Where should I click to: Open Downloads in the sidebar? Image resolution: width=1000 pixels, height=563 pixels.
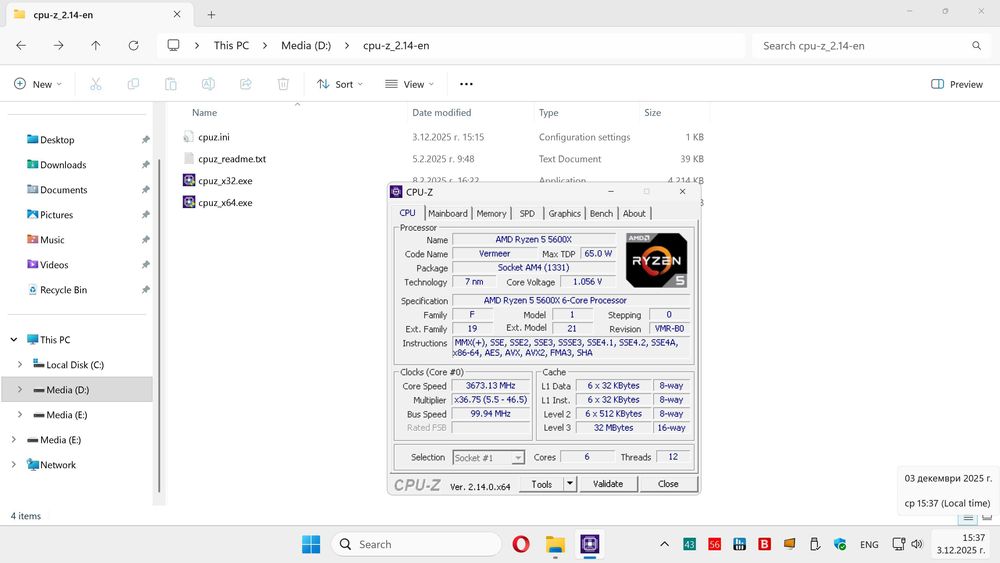click(63, 165)
